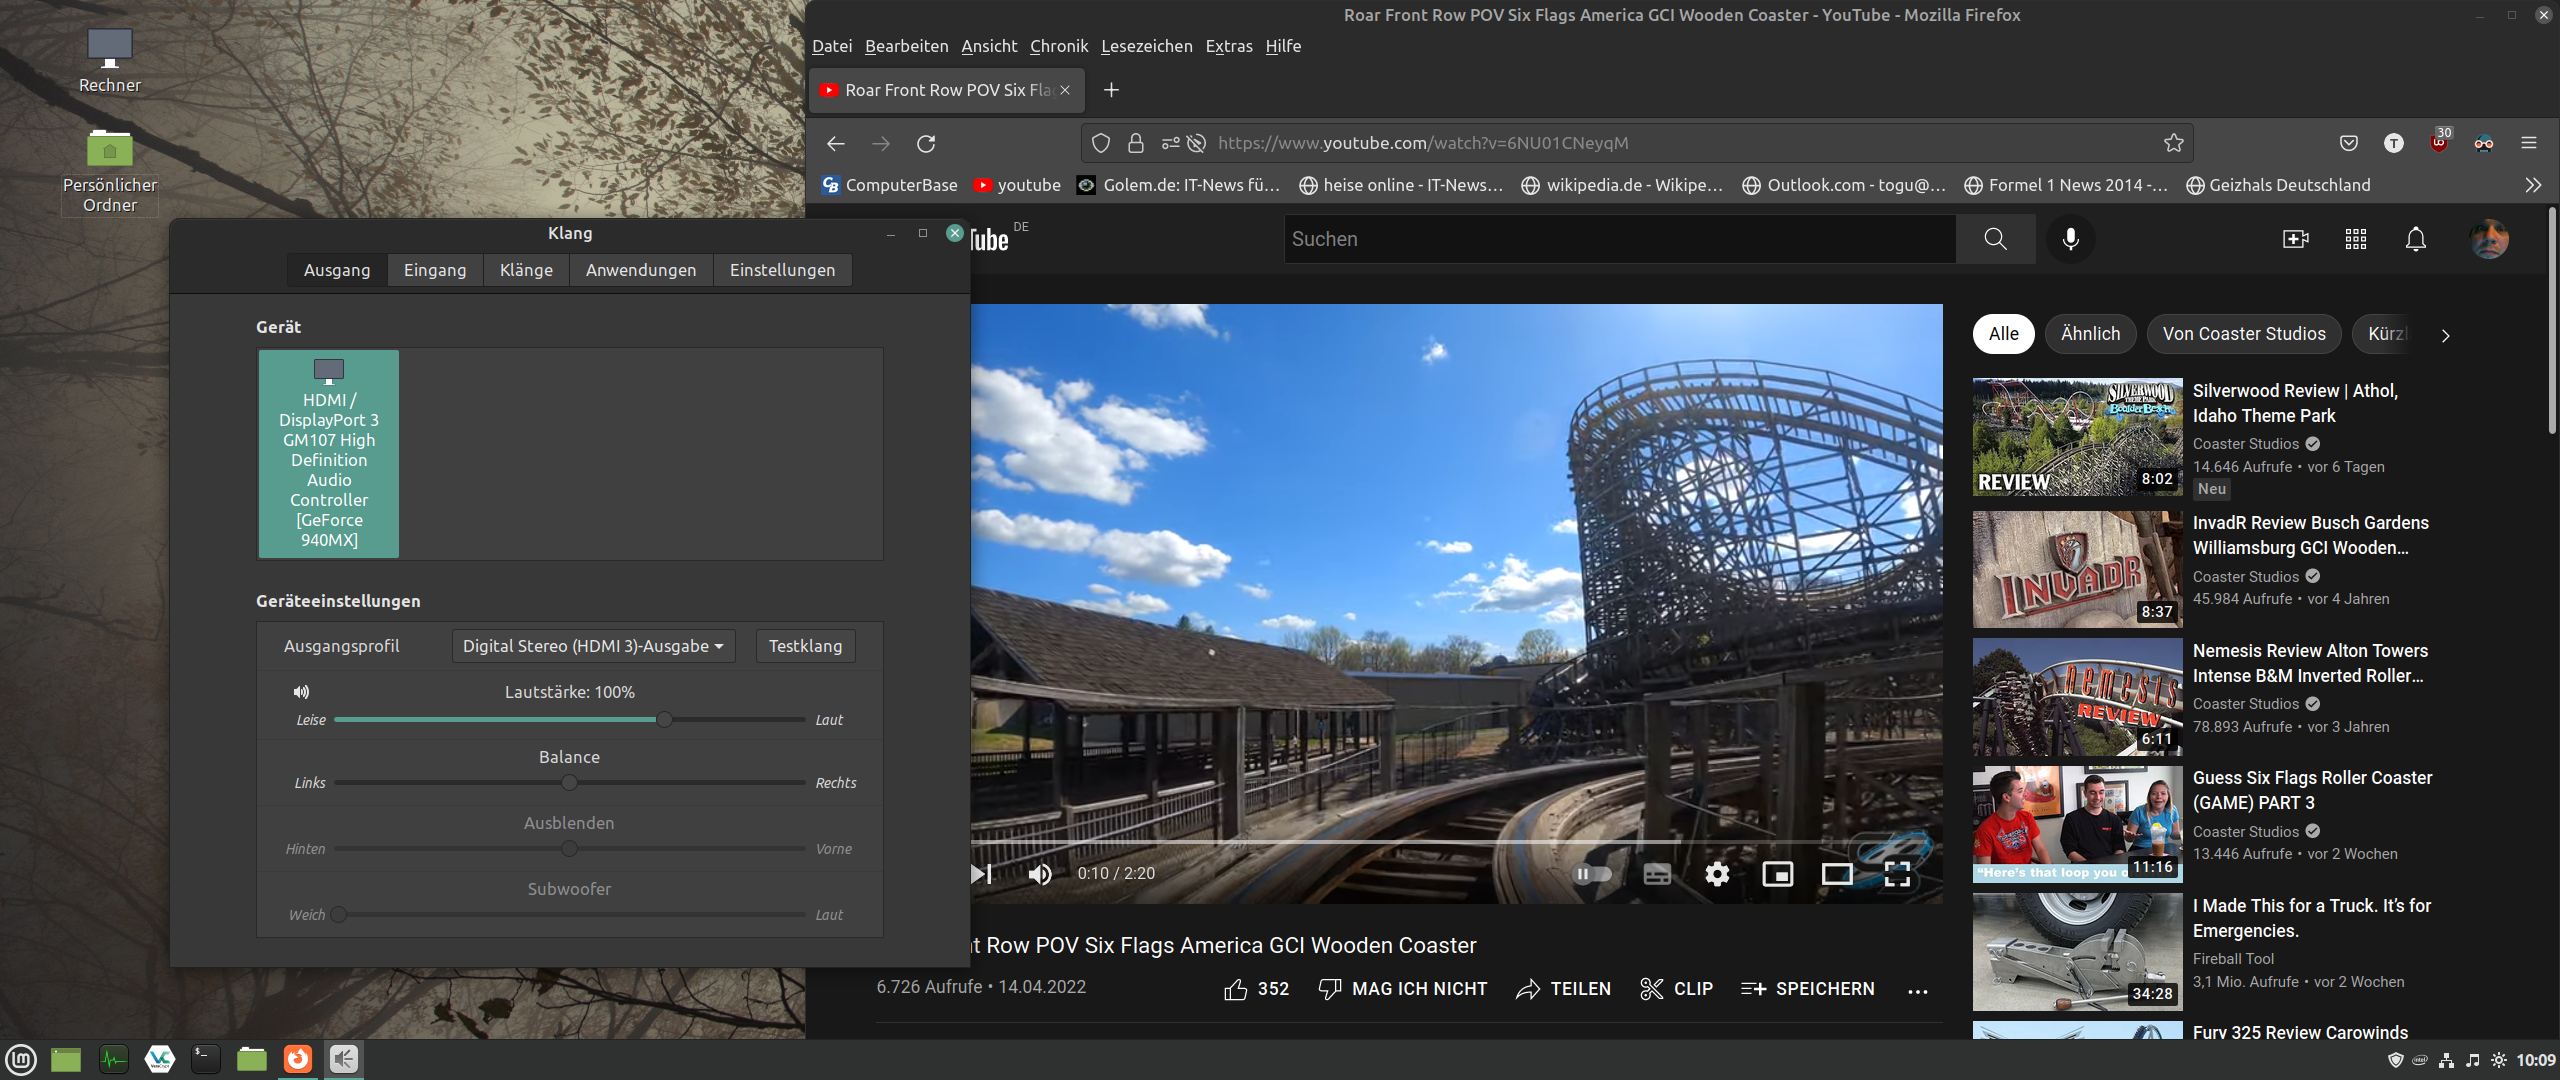Click the Lautstärke volume slider handle

tap(664, 719)
